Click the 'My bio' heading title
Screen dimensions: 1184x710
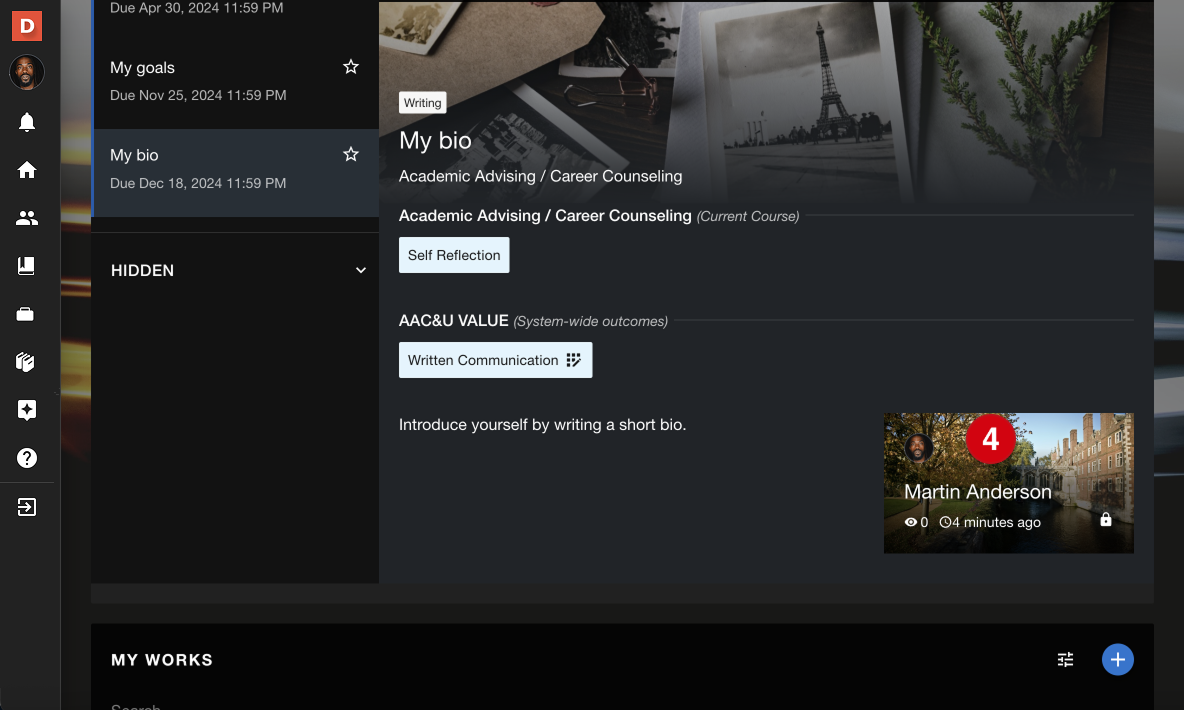[x=435, y=140]
